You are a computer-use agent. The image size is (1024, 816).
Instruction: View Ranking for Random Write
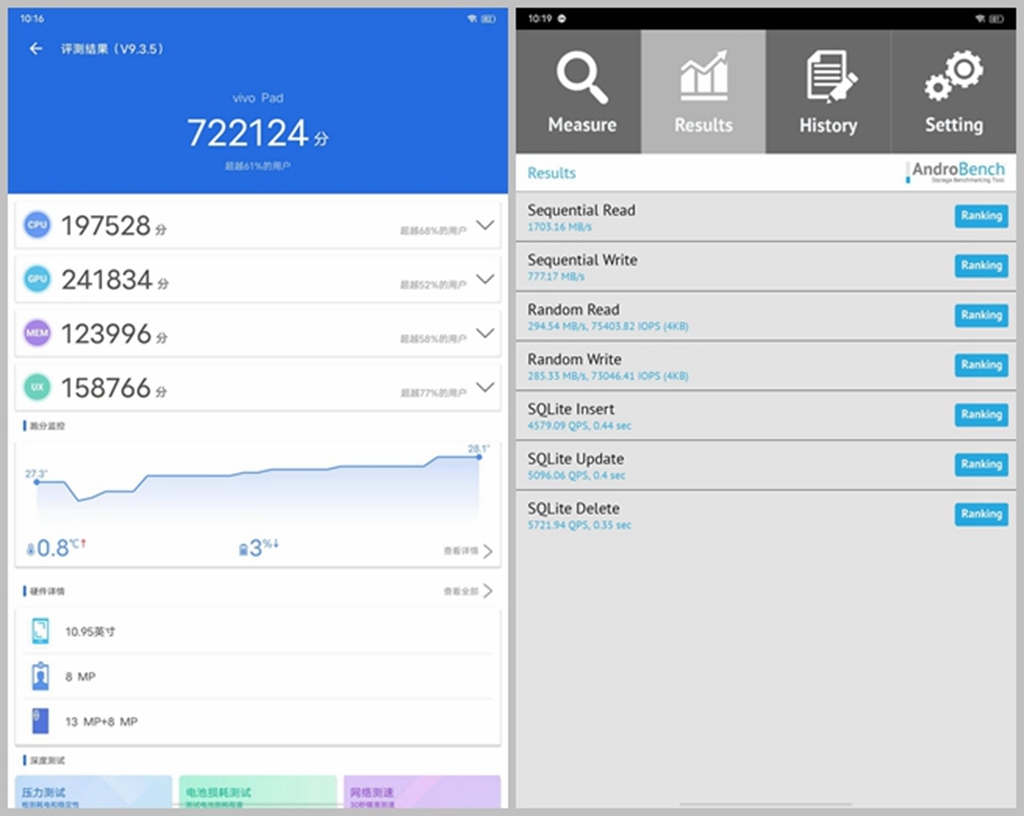981,365
